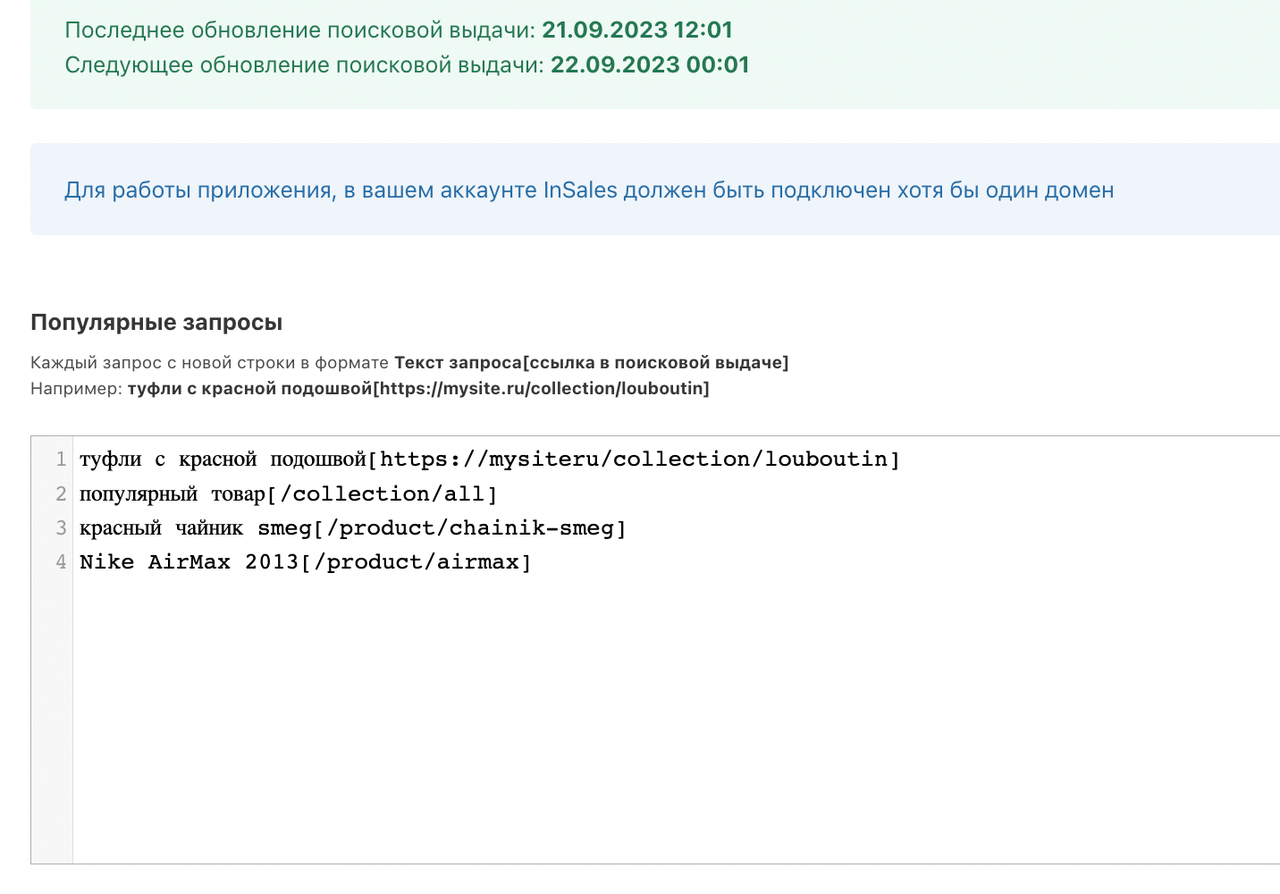Image resolution: width=1280 pixels, height=894 pixels.
Task: Click the 'Каждый запрос с новой строки' hint
Action: 409,363
